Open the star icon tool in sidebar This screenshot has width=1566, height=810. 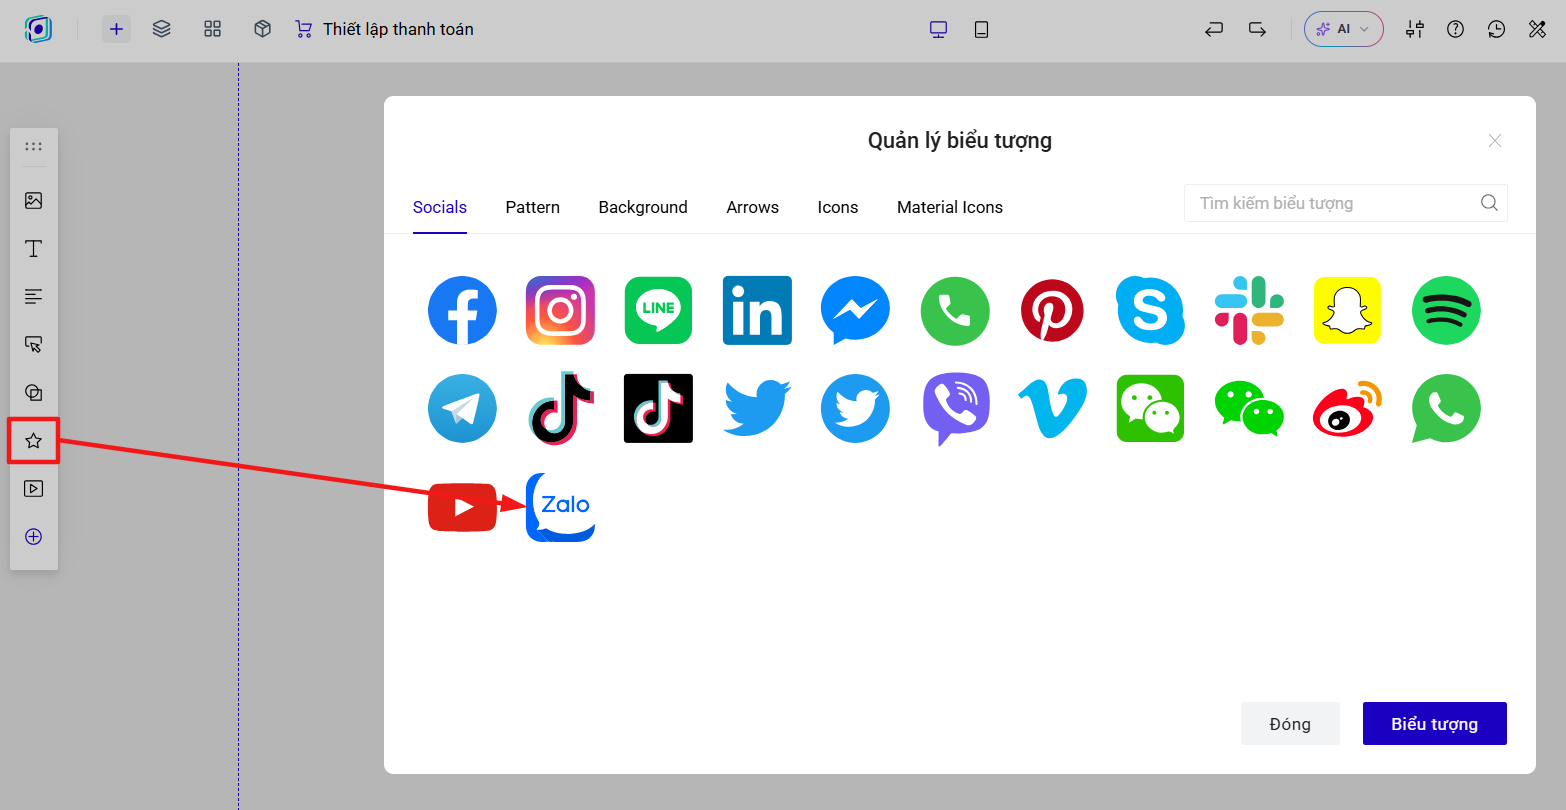pos(34,441)
